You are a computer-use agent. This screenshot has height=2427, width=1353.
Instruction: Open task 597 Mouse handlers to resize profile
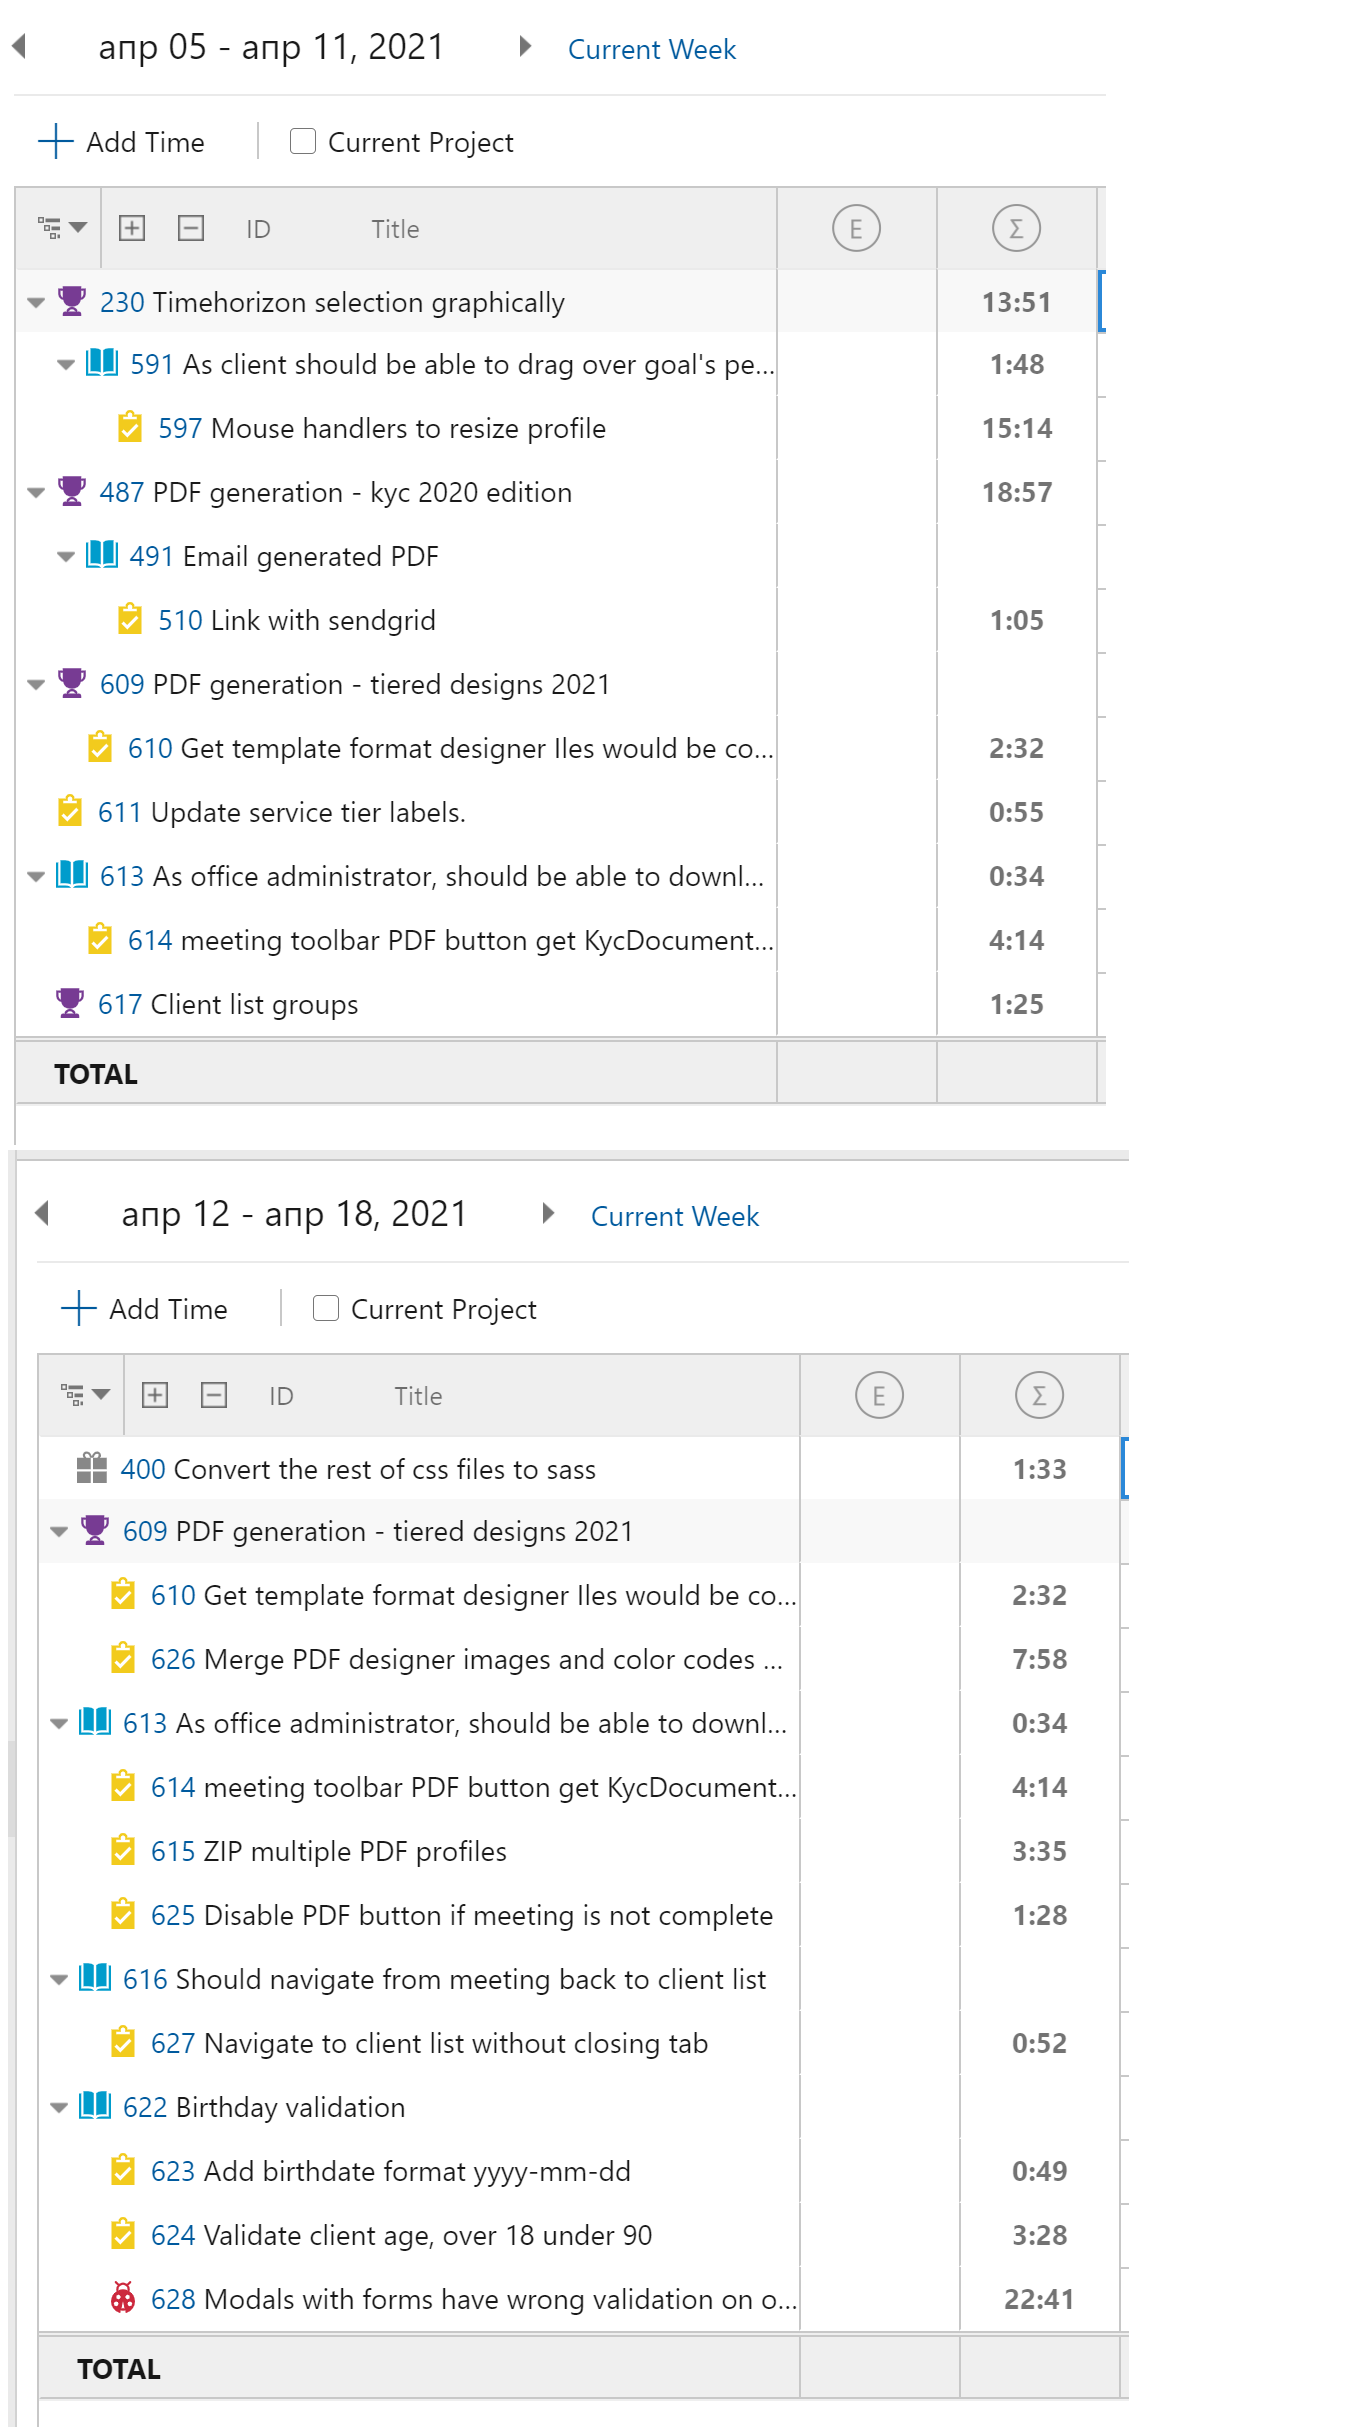point(382,428)
